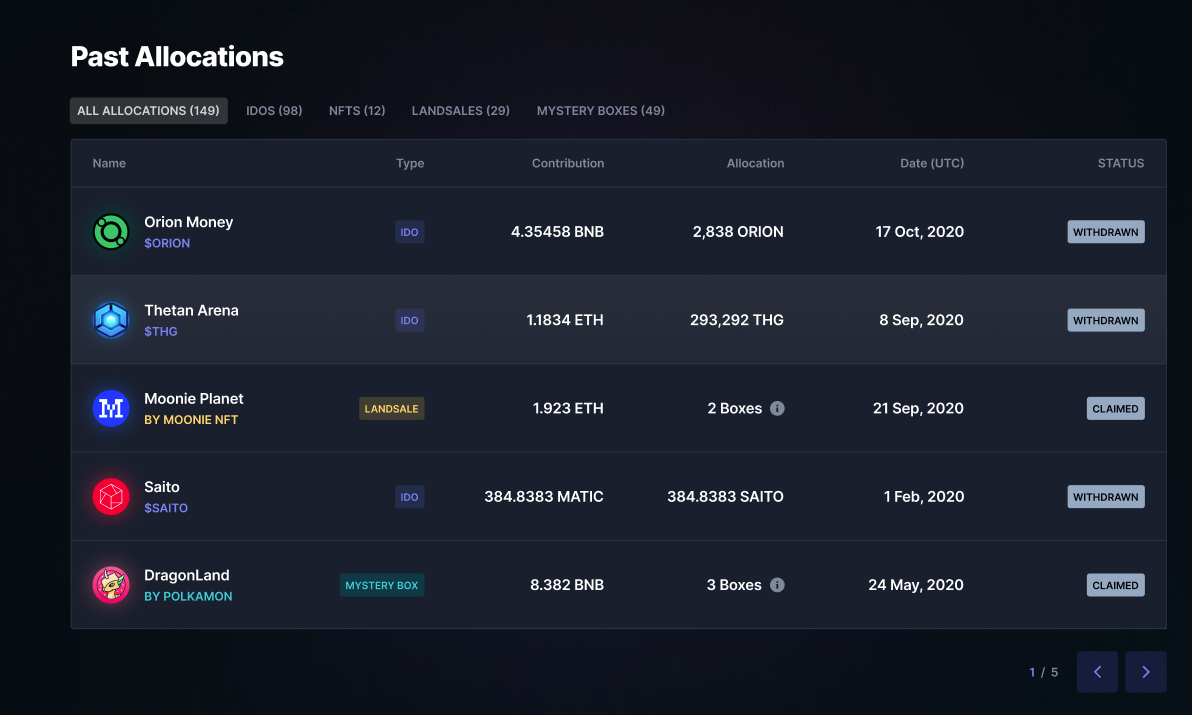The image size is (1192, 715).
Task: Click the Moonie Planet project name
Action: point(194,398)
